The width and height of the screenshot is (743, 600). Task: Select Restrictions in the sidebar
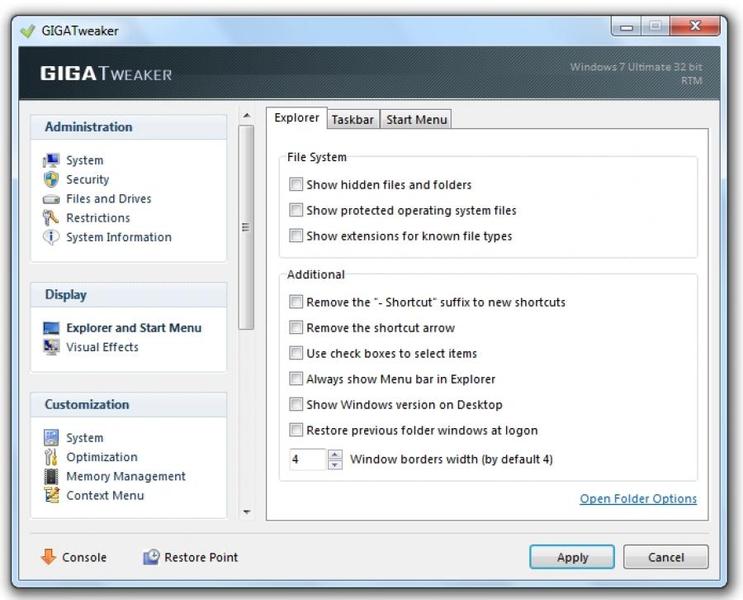(x=98, y=218)
